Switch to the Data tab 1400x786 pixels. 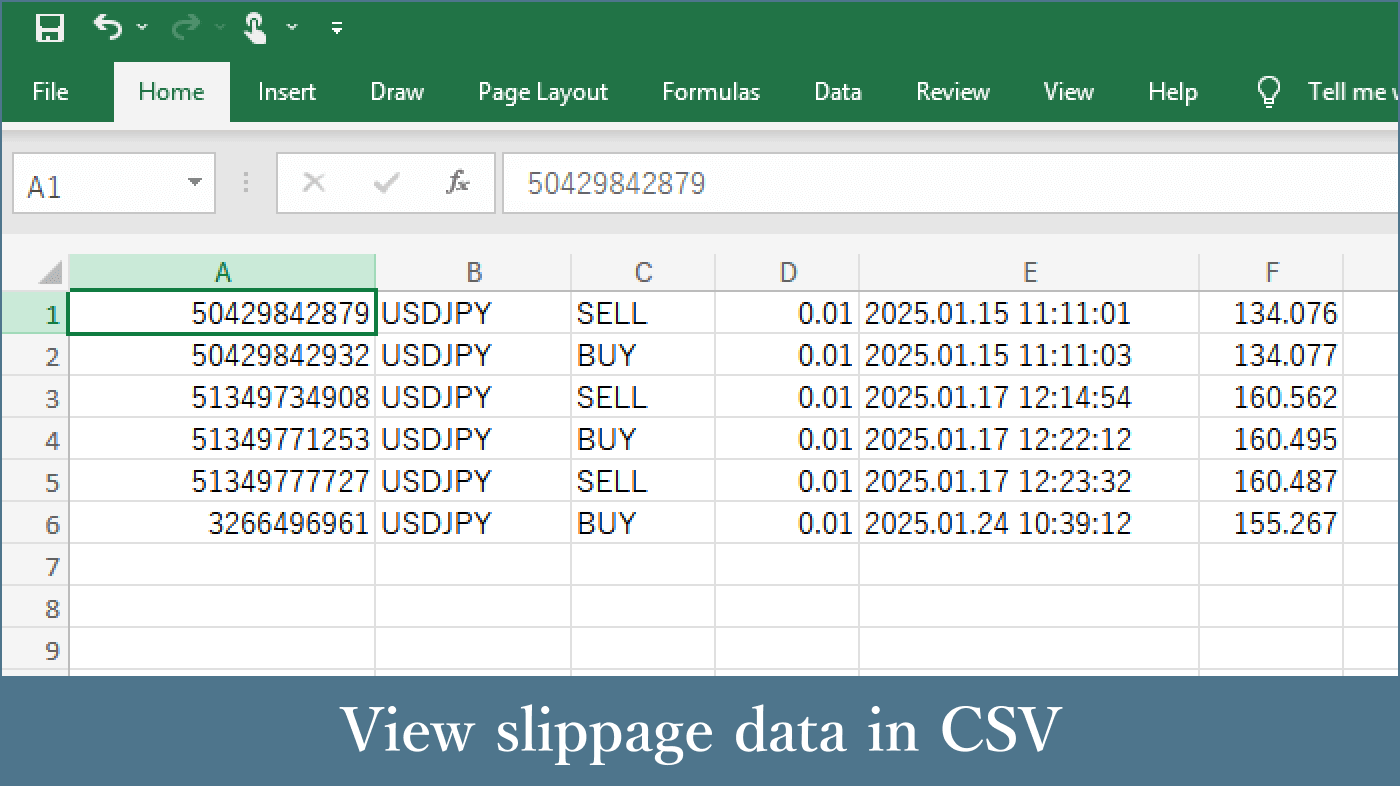point(838,92)
